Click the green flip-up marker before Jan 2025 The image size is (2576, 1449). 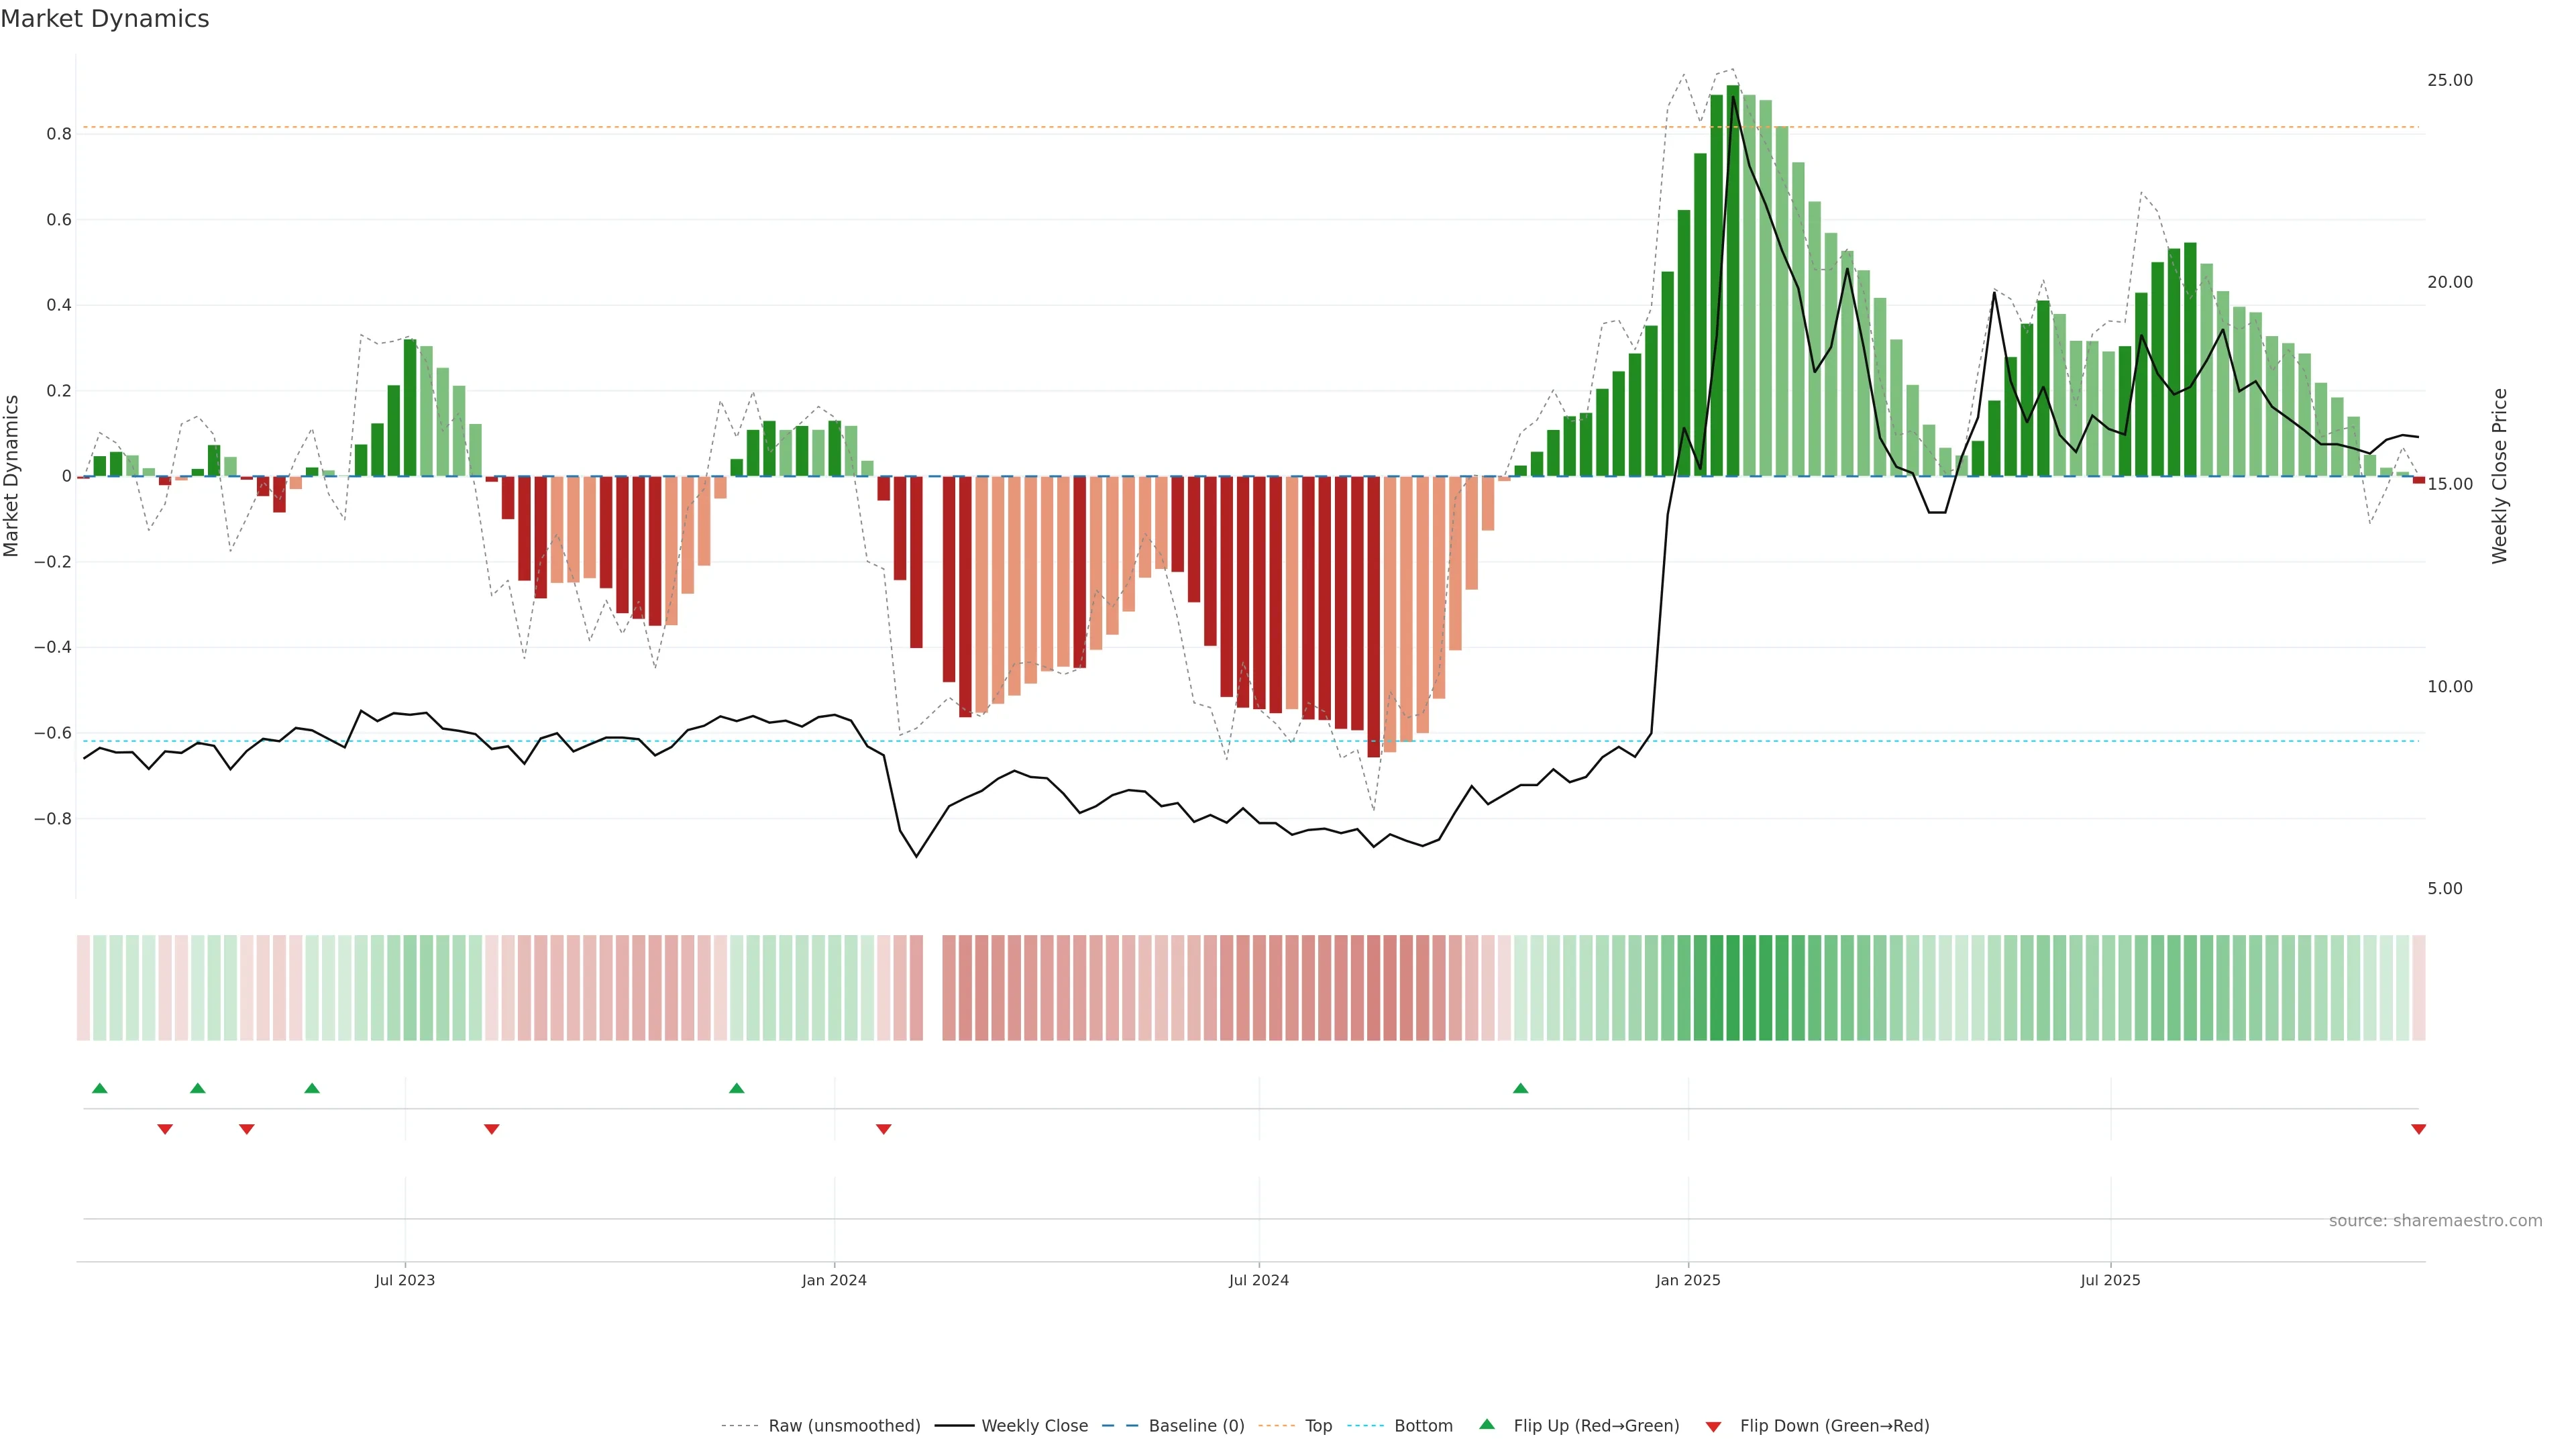(x=1520, y=1088)
